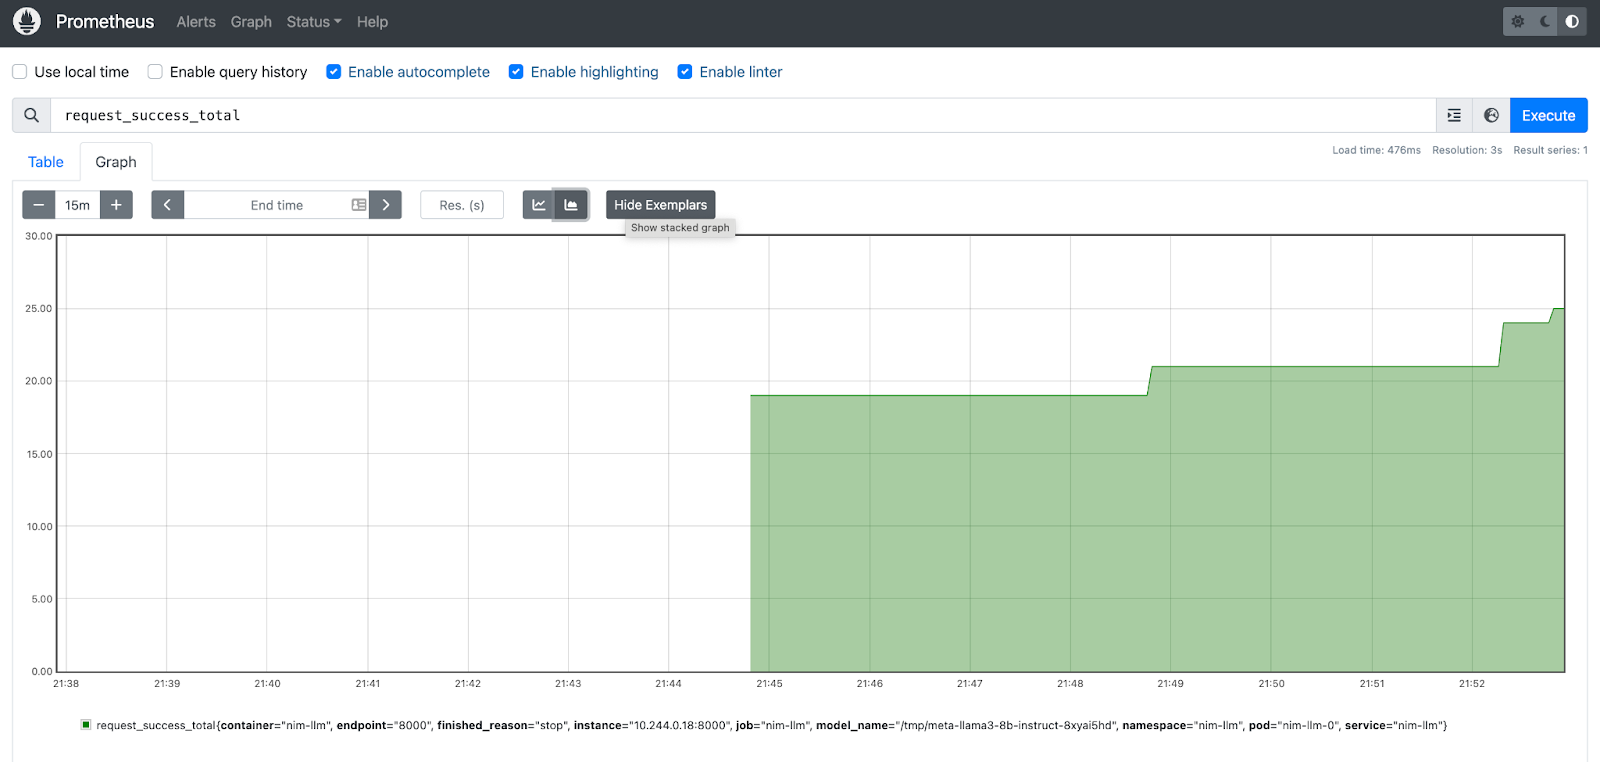Select the light theme sun icon

point(1518,21)
